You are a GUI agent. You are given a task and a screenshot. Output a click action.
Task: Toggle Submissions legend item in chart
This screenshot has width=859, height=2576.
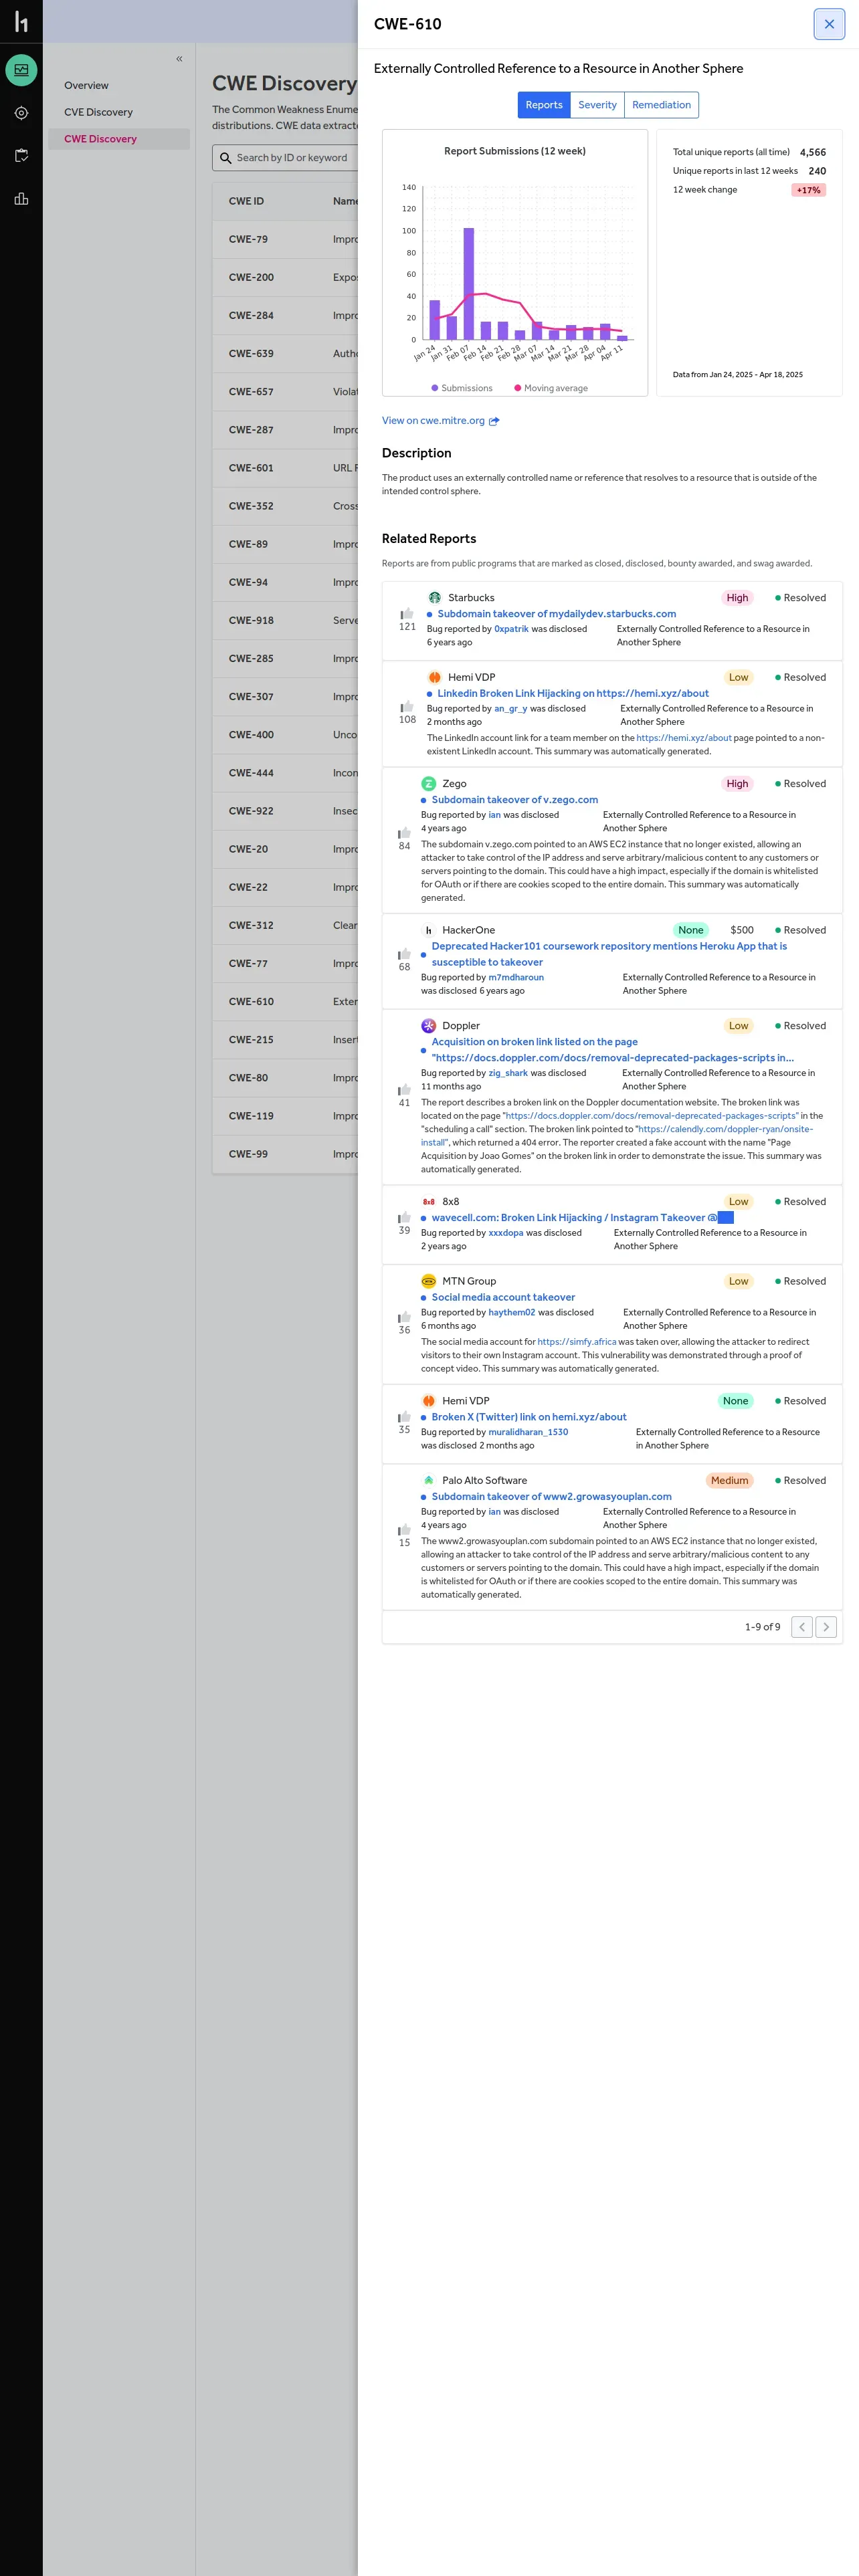[462, 388]
